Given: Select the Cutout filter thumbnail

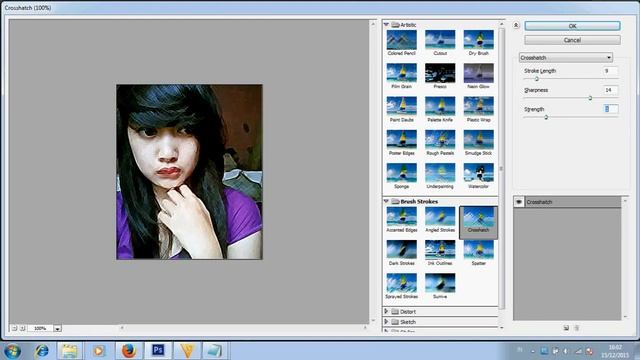Looking at the screenshot, I should 440,40.
